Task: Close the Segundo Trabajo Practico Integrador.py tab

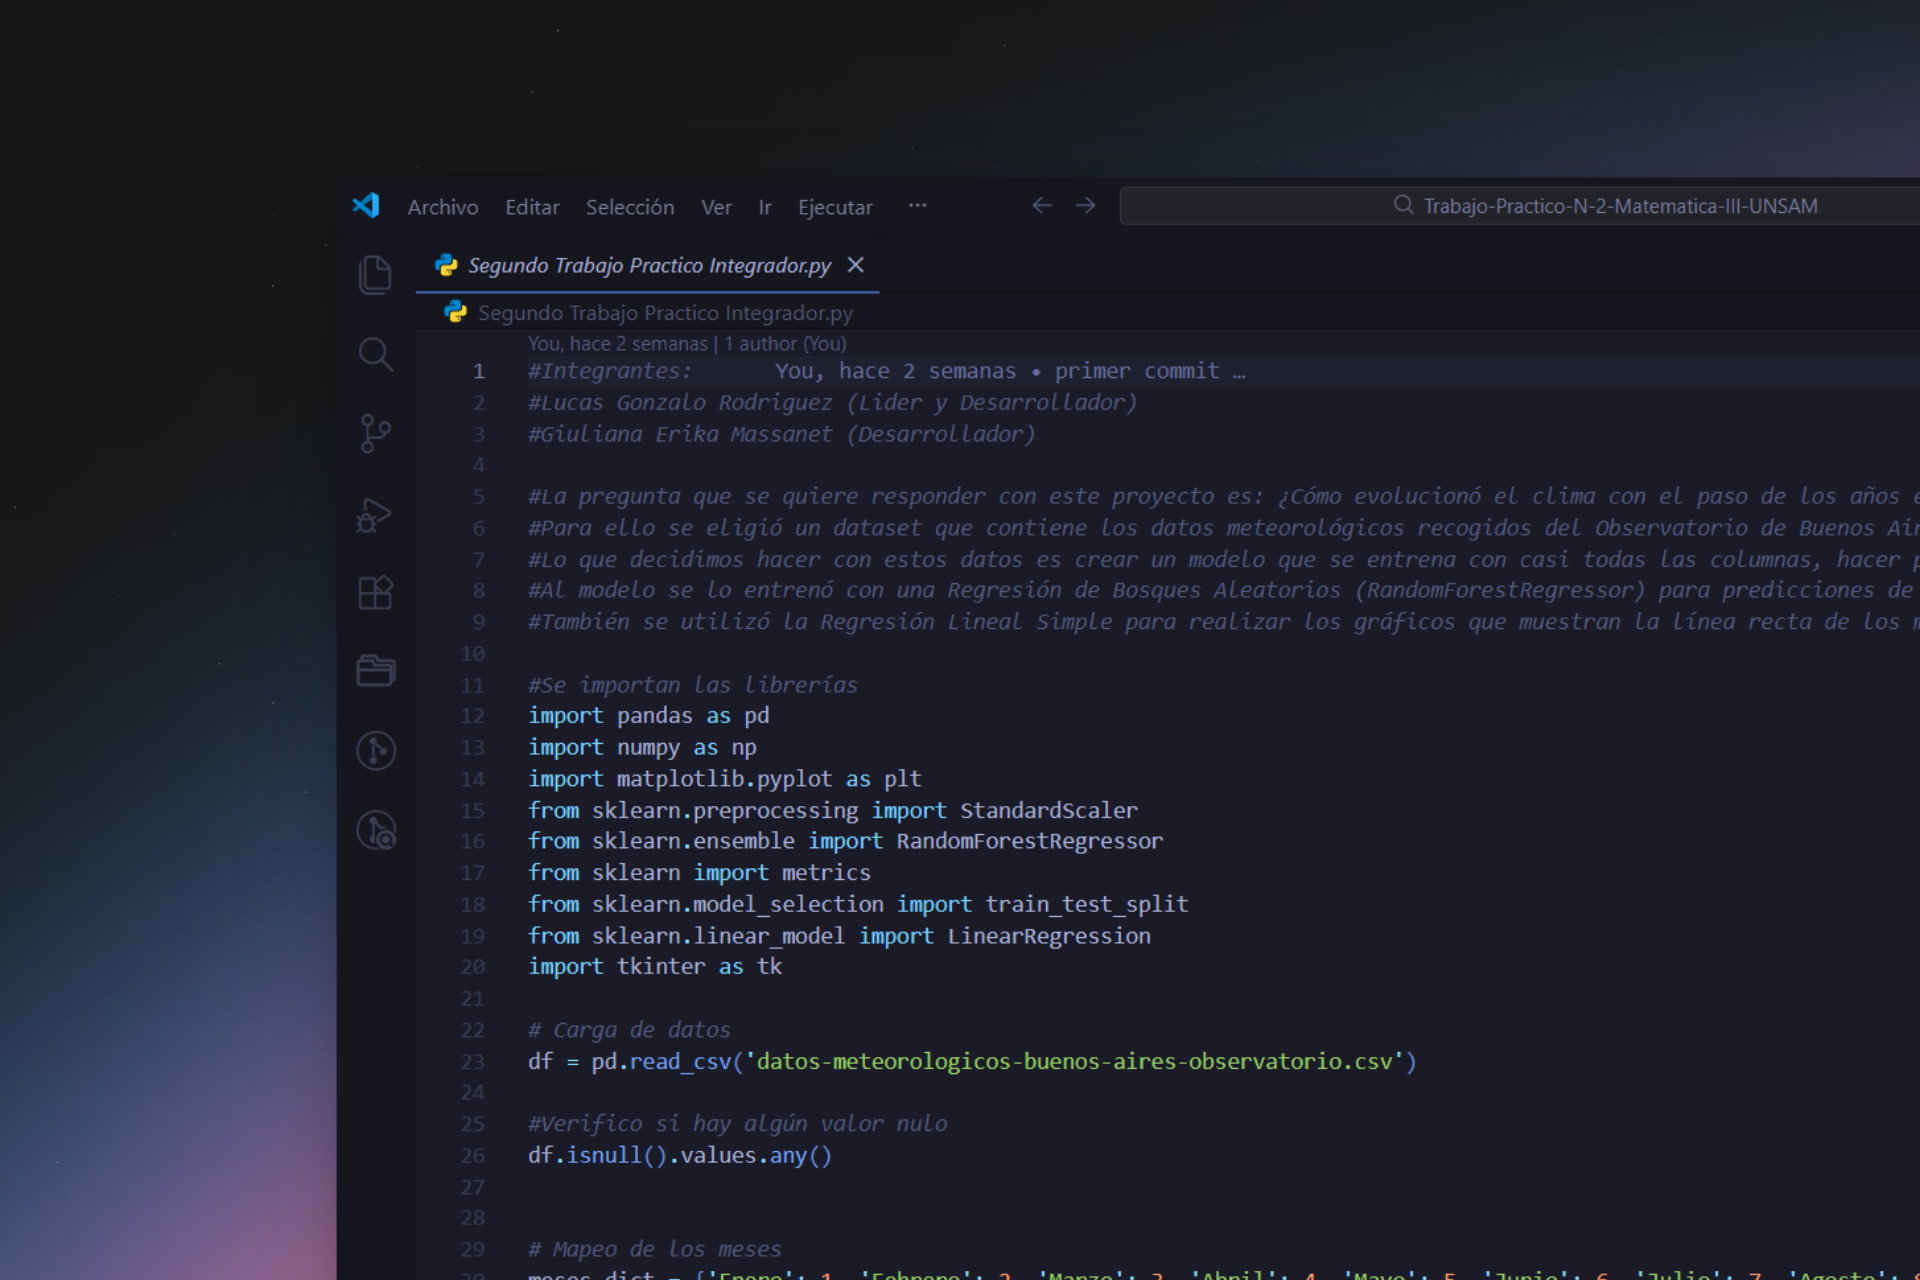Action: (855, 265)
